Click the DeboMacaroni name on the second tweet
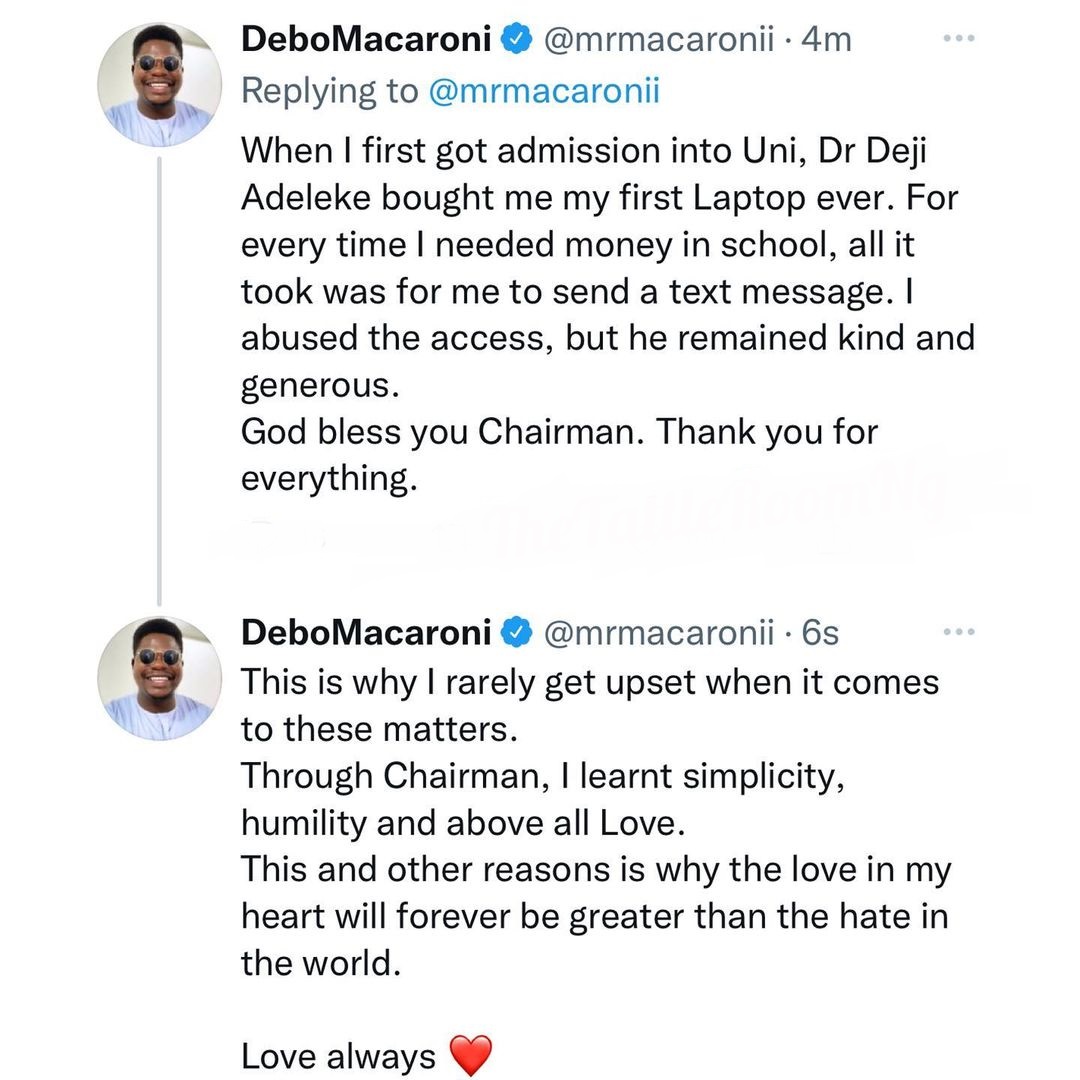The height and width of the screenshot is (1080, 1080). click(366, 632)
